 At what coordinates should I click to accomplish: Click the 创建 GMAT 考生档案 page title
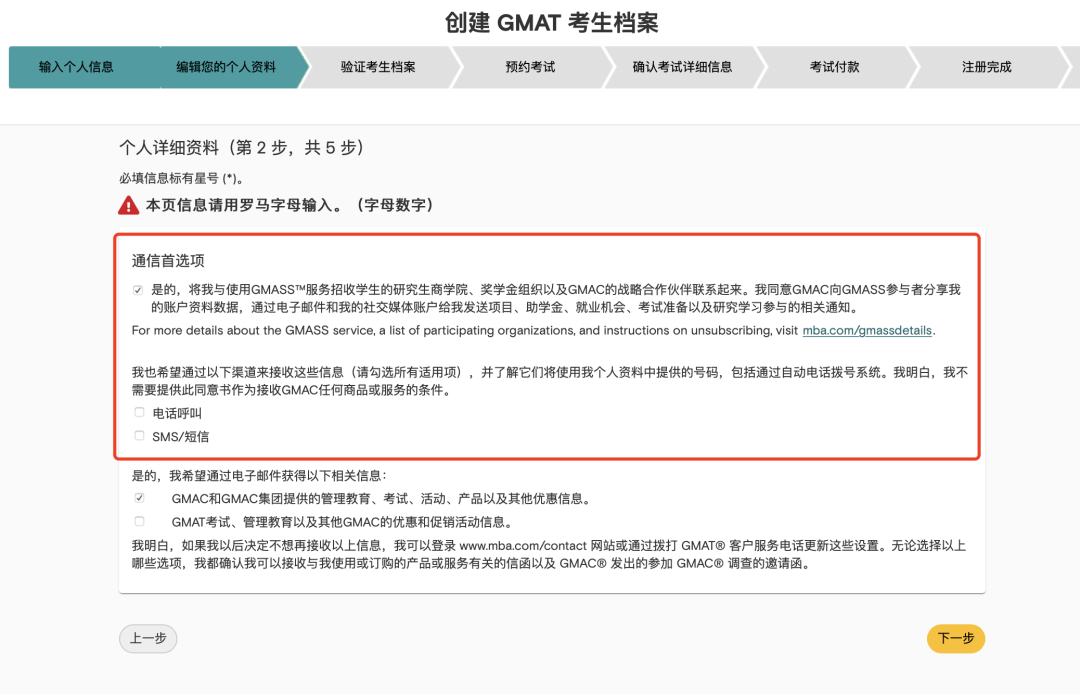(x=552, y=23)
